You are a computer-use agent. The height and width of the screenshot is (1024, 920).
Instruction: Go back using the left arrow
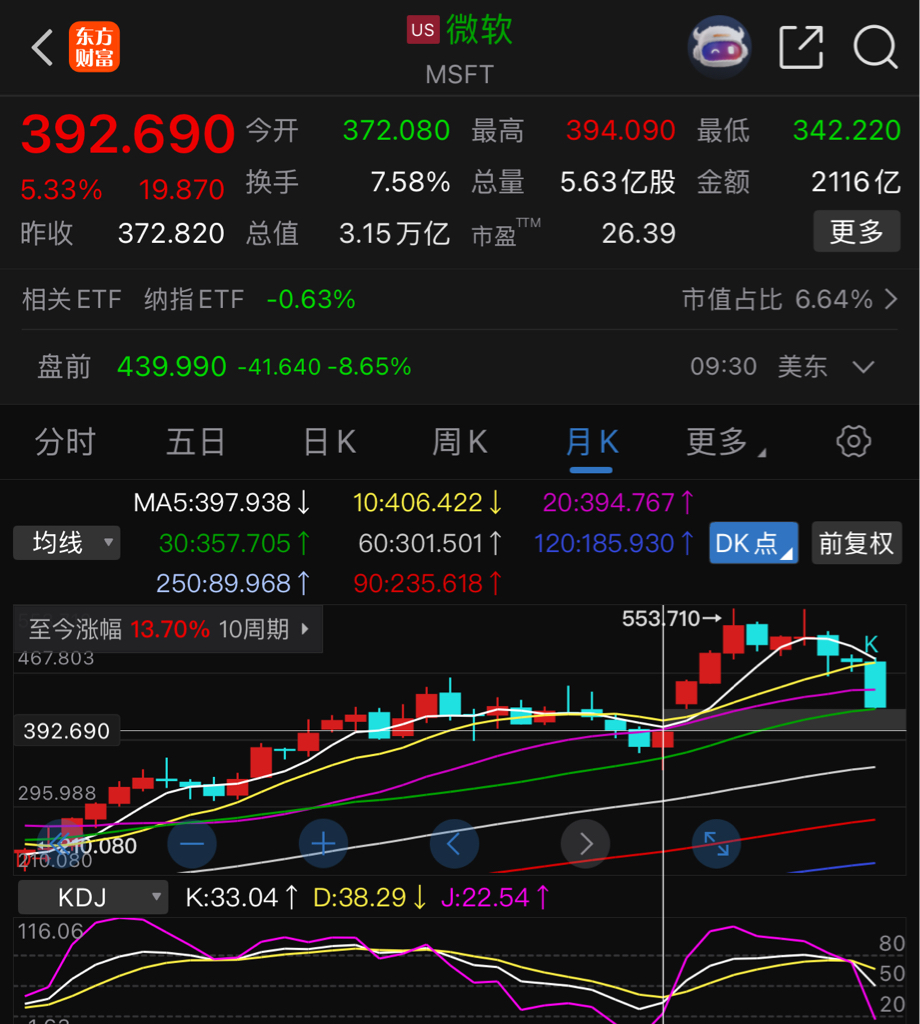pos(42,48)
